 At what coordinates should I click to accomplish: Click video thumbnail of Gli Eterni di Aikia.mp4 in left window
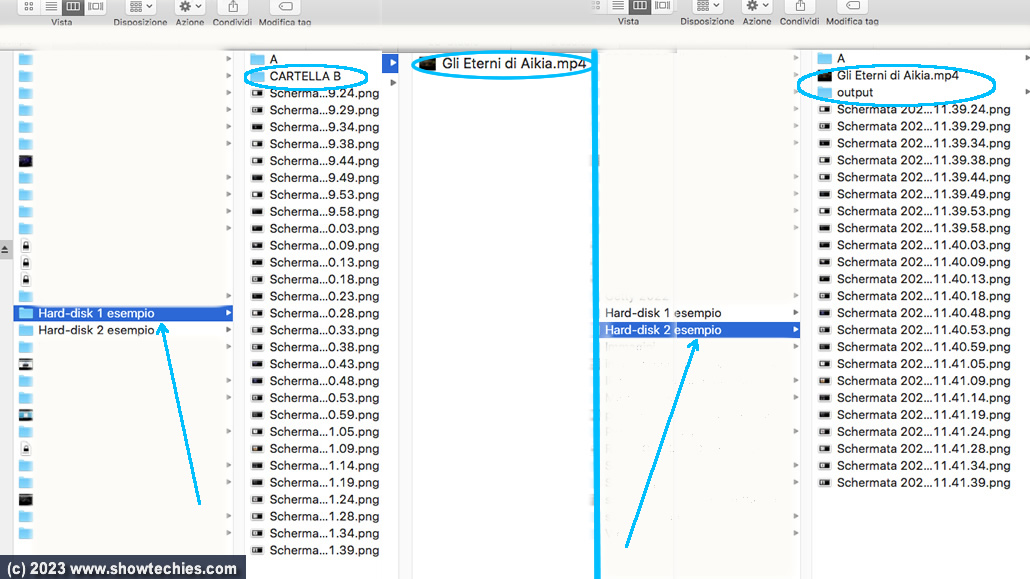point(428,64)
